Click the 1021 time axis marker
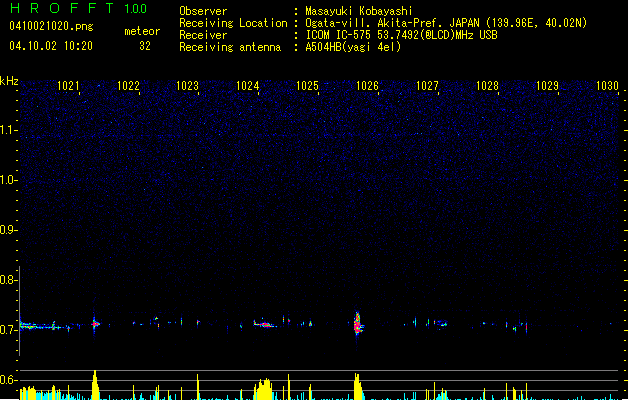Screen dimensions: 629x400 click(68, 85)
